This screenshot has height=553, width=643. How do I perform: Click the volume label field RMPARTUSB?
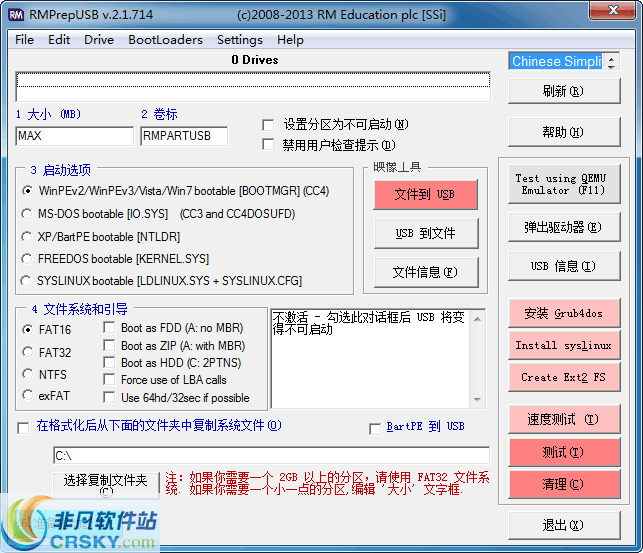point(184,136)
